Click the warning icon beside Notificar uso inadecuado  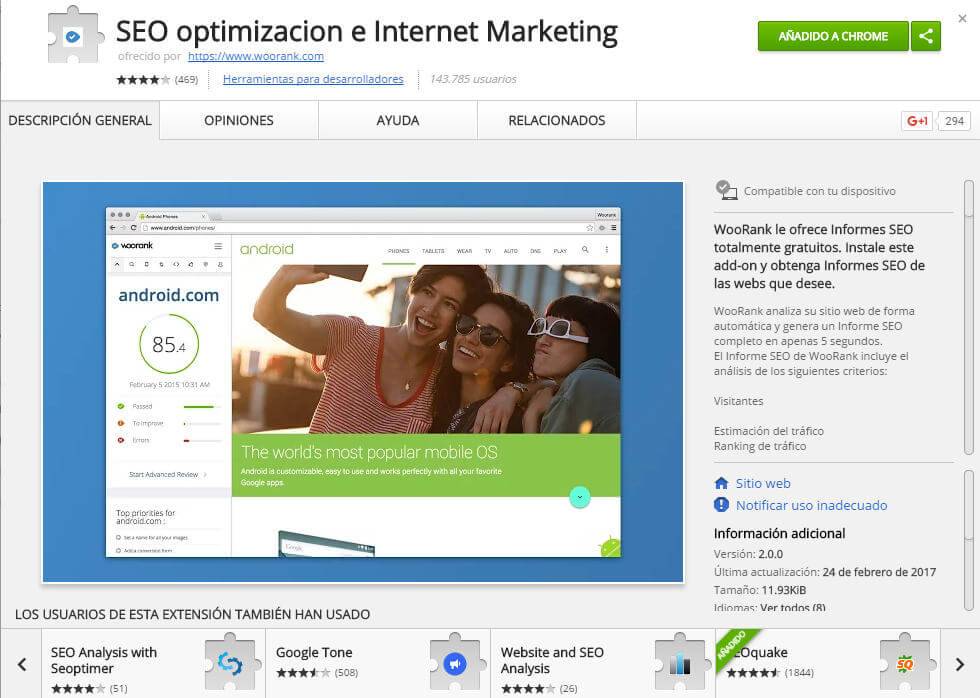pos(721,505)
